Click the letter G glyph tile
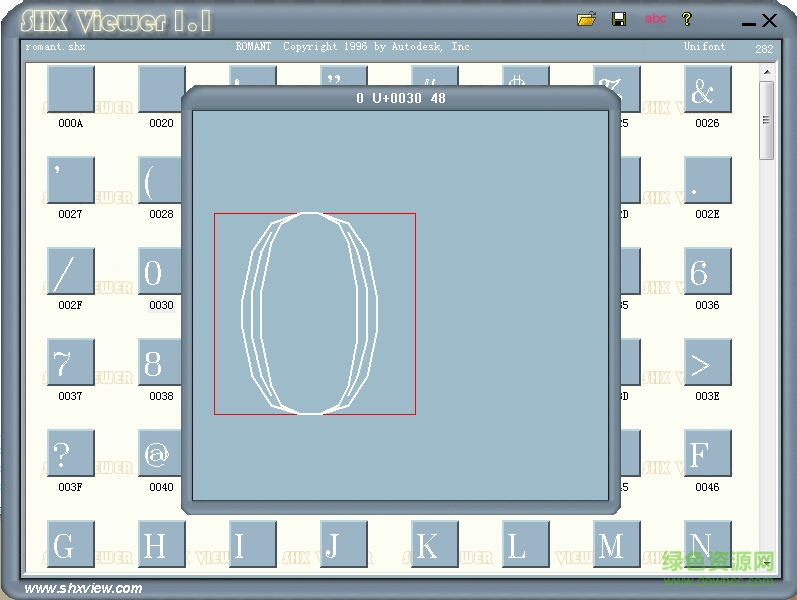This screenshot has height=600, width=797. pyautogui.click(x=70, y=545)
